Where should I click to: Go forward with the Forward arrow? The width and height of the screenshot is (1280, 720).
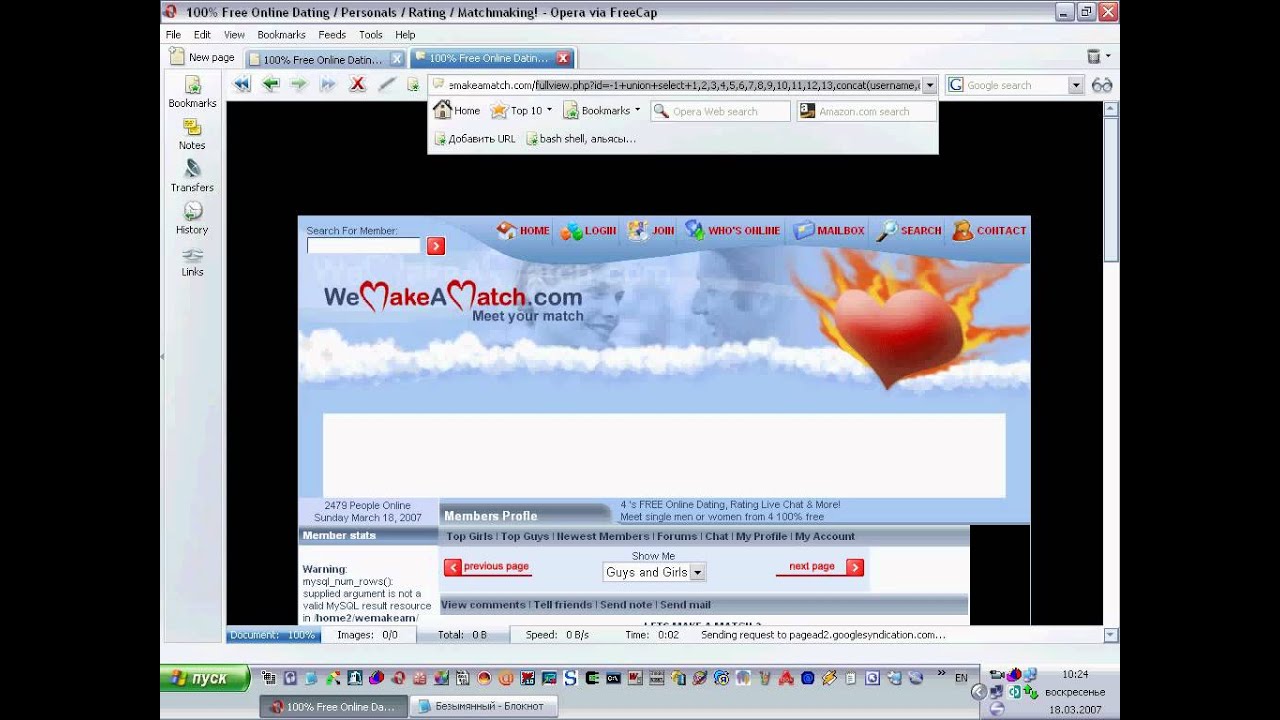(x=298, y=85)
